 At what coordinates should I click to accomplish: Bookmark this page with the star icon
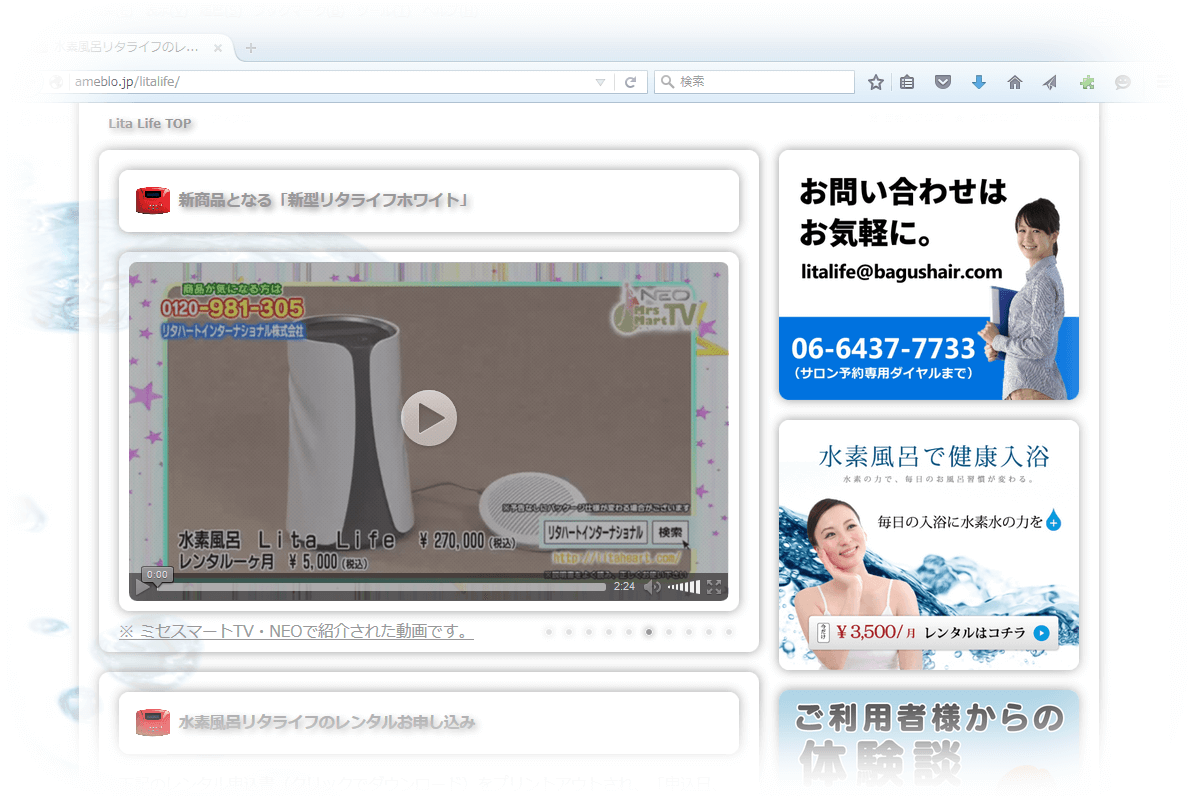[876, 82]
